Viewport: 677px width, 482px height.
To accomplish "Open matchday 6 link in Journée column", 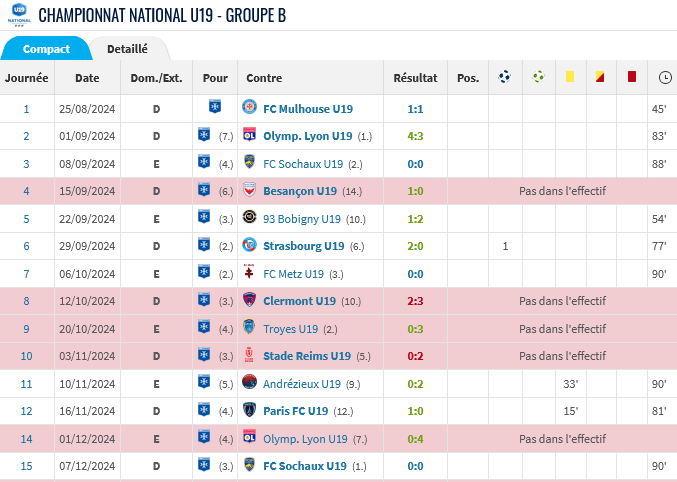I will tap(26, 246).
